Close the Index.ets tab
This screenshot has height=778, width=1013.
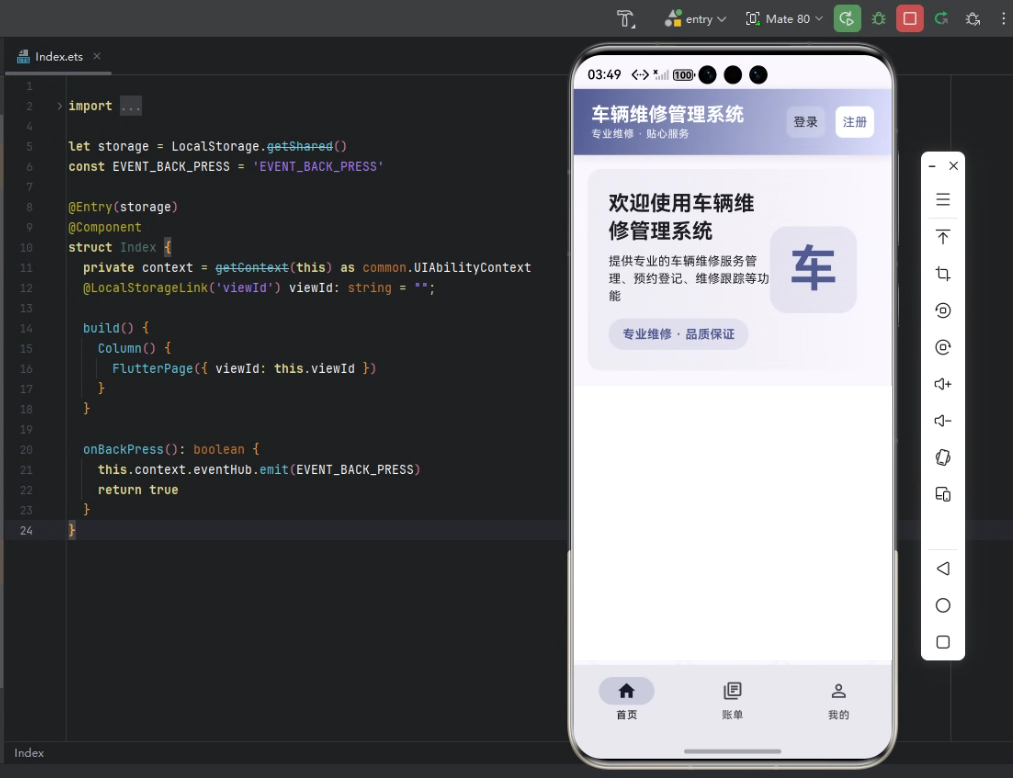[x=97, y=56]
